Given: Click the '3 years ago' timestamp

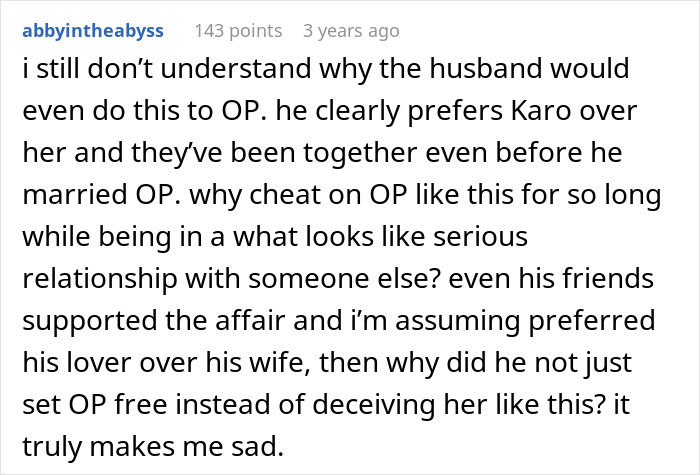Looking at the screenshot, I should pos(350,31).
